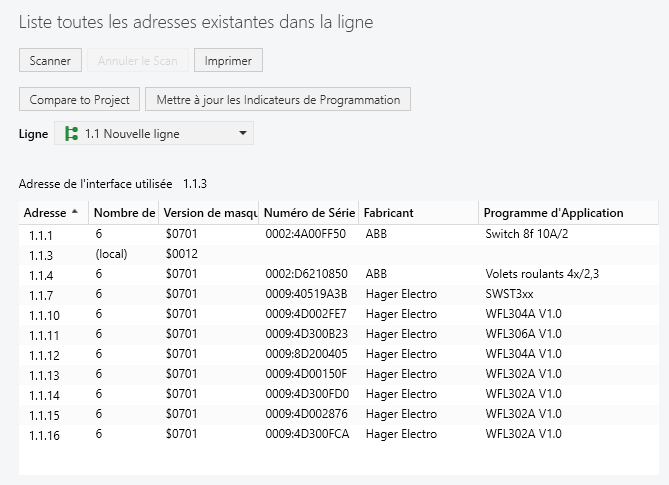This screenshot has height=485, width=669.
Task: Click the Imprimer button
Action: 228,60
